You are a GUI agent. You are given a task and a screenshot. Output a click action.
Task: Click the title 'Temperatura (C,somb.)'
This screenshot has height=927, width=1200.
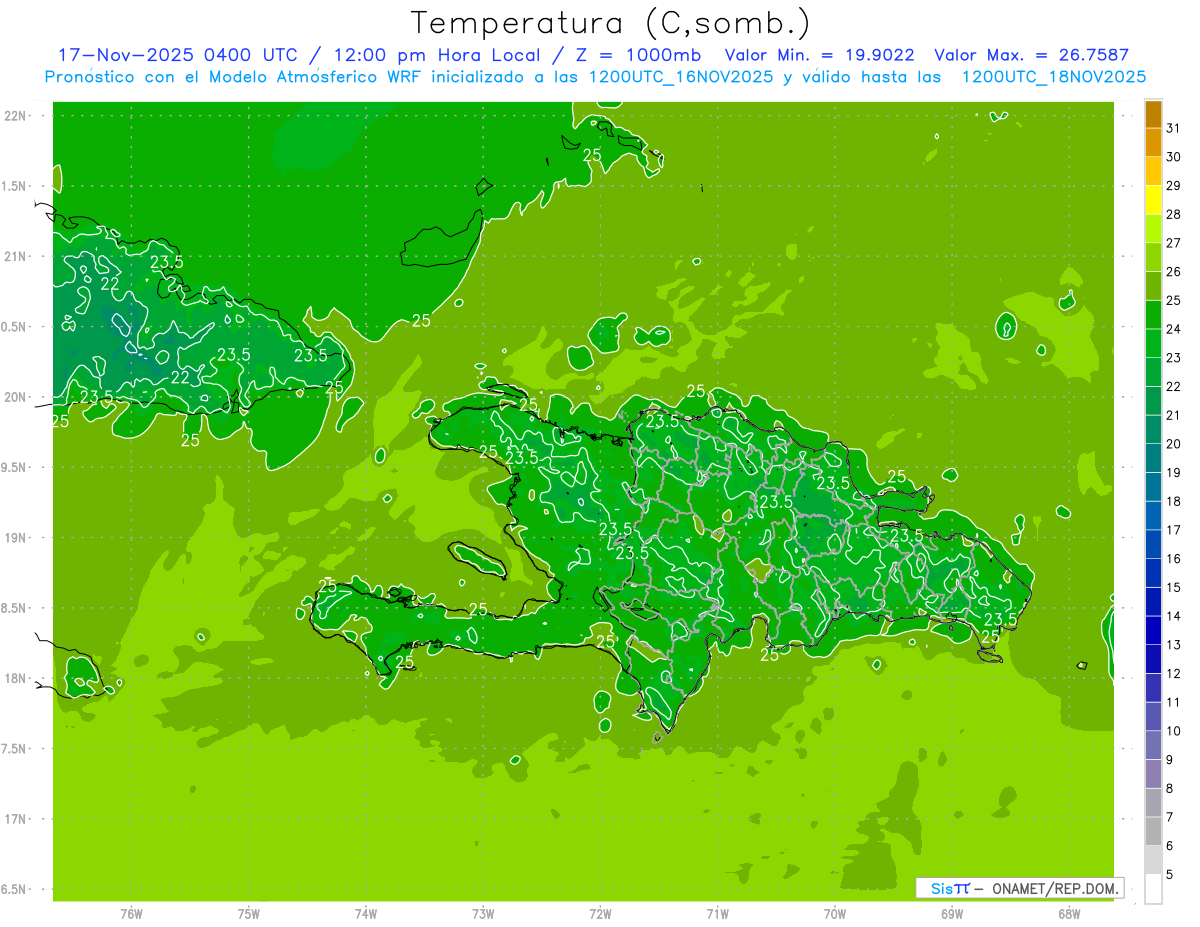610,22
